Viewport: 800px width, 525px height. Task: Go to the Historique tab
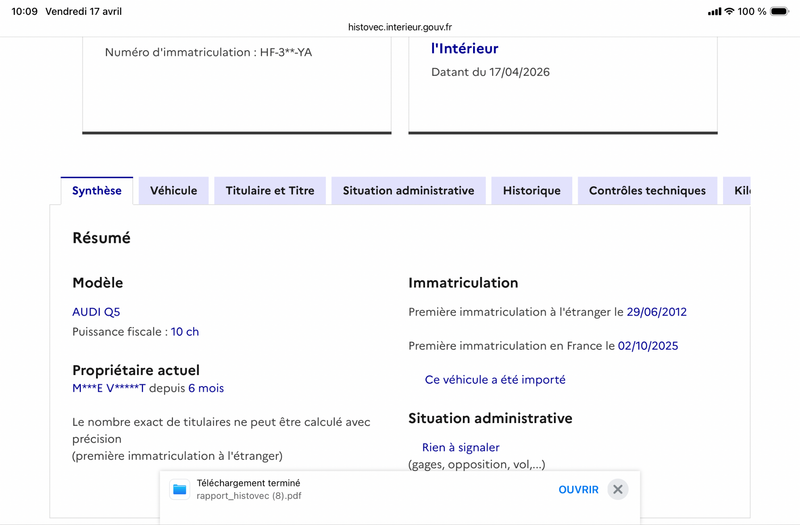coord(532,191)
